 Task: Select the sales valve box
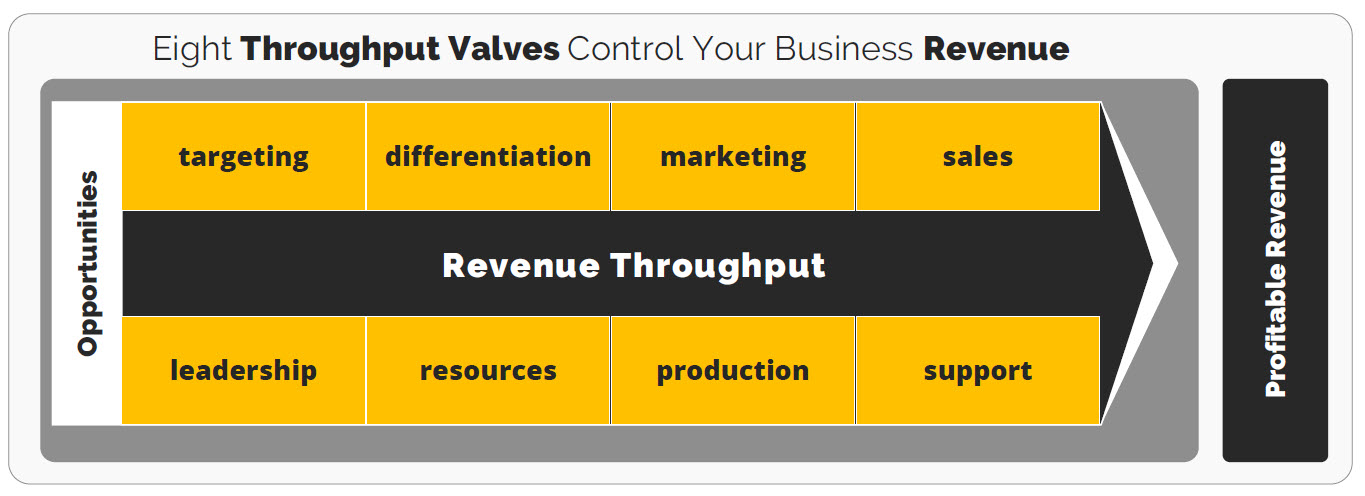[978, 157]
